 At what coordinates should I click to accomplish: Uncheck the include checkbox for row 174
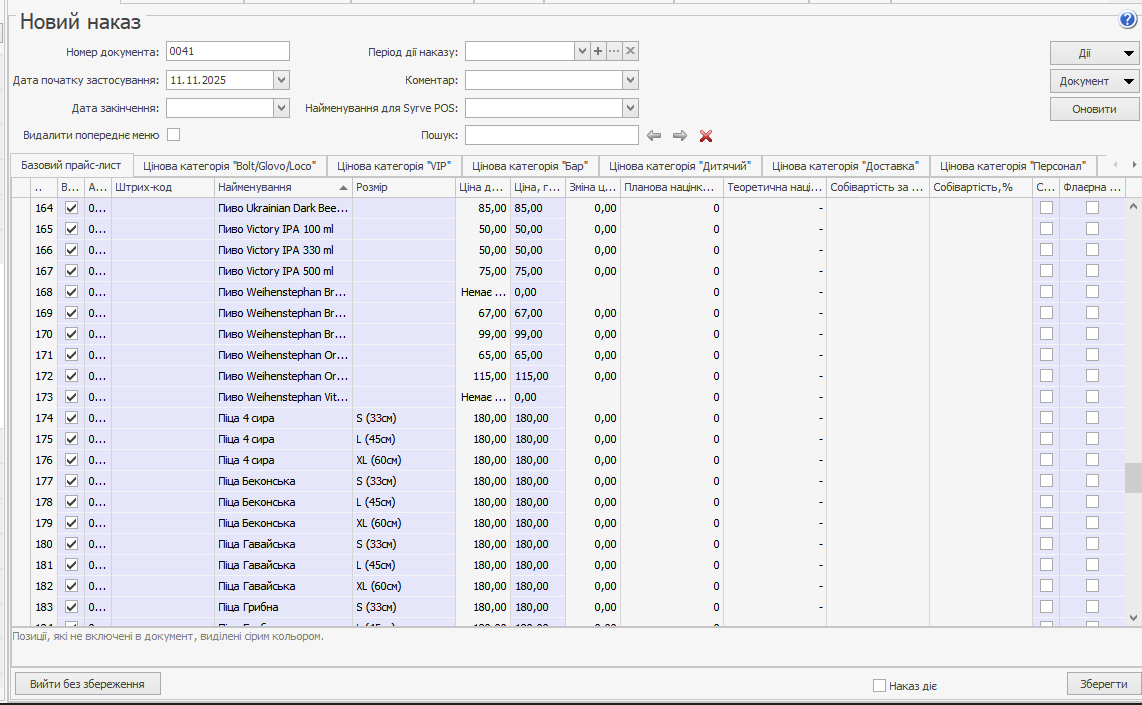(71, 418)
